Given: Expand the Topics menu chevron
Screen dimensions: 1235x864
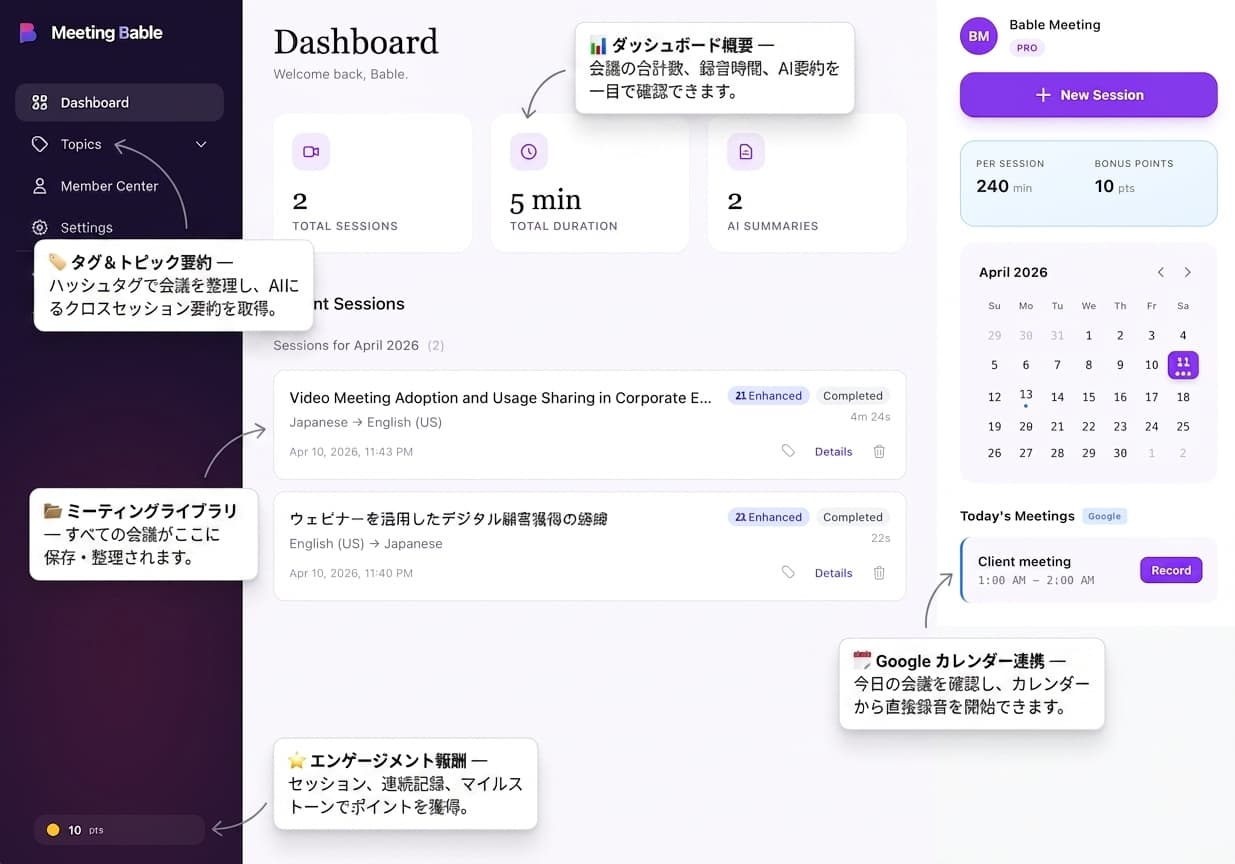Looking at the screenshot, I should tap(200, 144).
